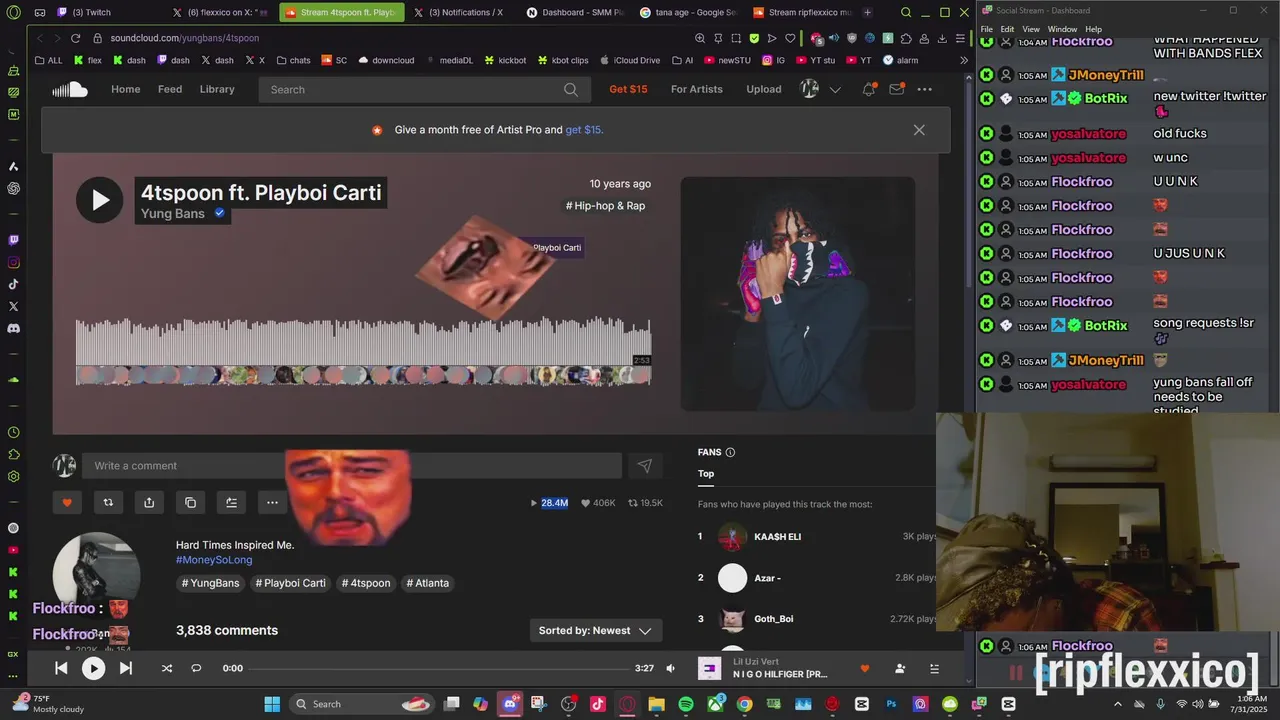
Task: Send comment with paper plane icon
Action: click(x=645, y=466)
